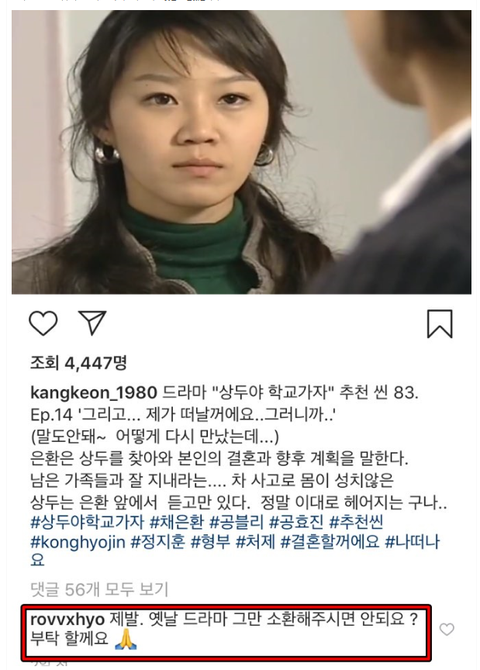Open hashtag #konghyojin

(x=78, y=542)
